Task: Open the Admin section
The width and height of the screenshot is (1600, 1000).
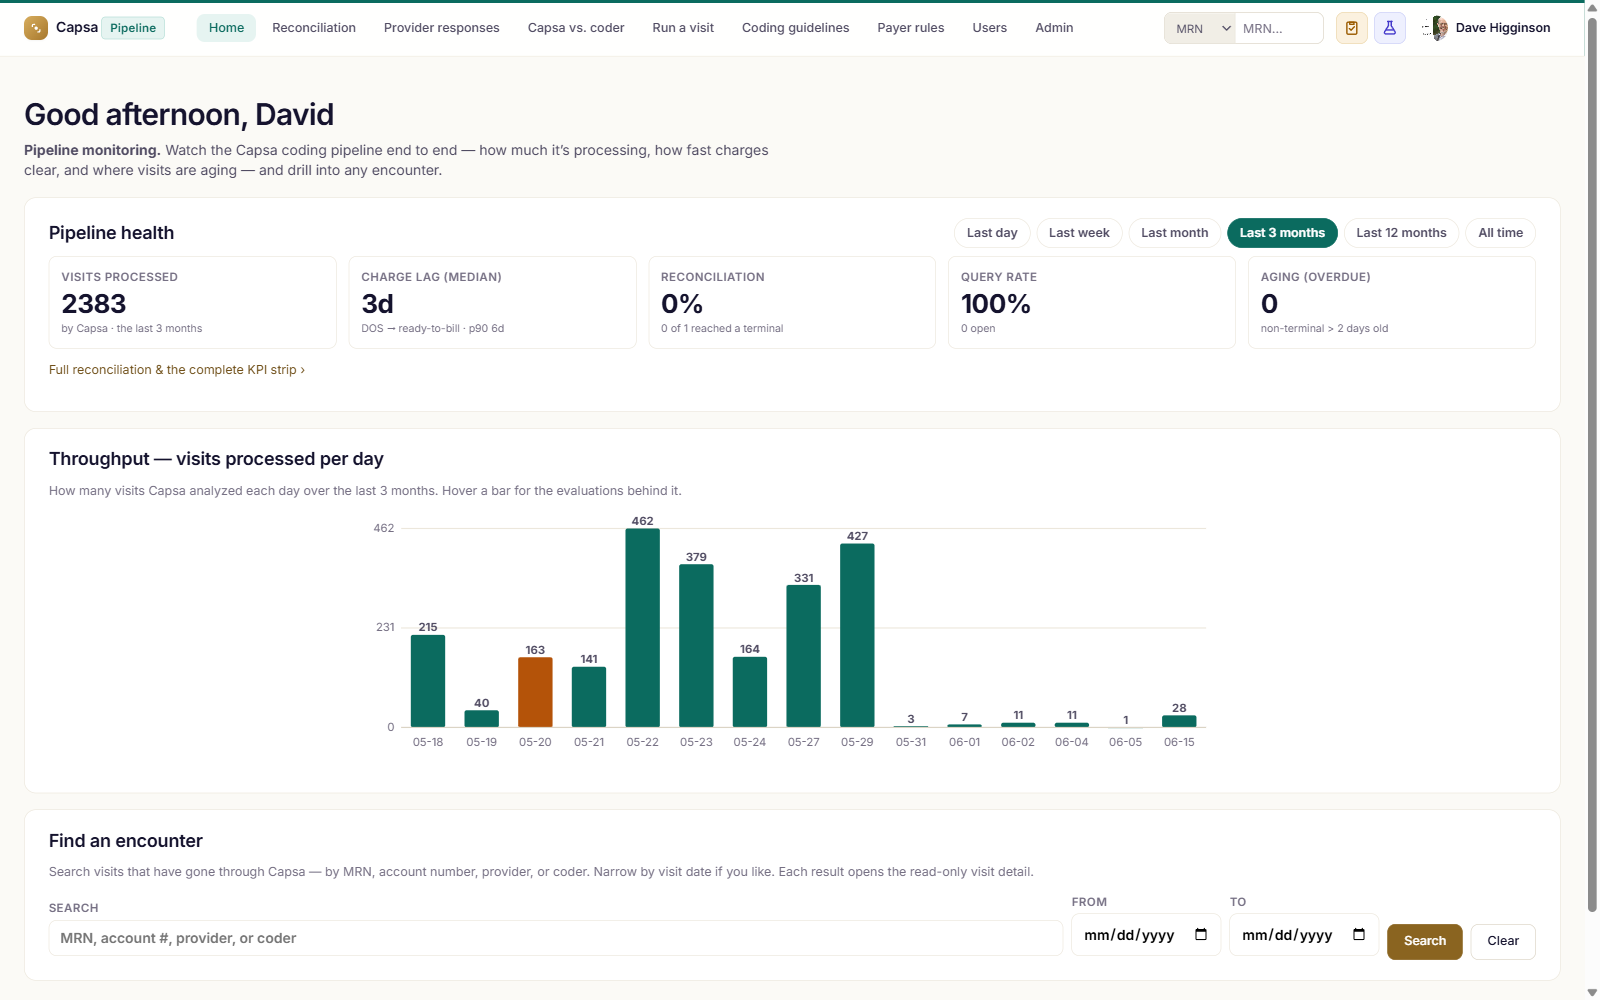Action: pos(1054,28)
